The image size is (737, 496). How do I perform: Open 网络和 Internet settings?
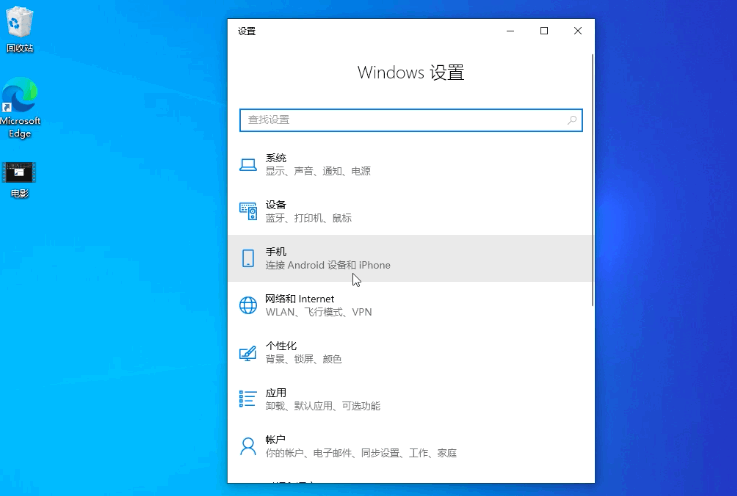[409, 306]
